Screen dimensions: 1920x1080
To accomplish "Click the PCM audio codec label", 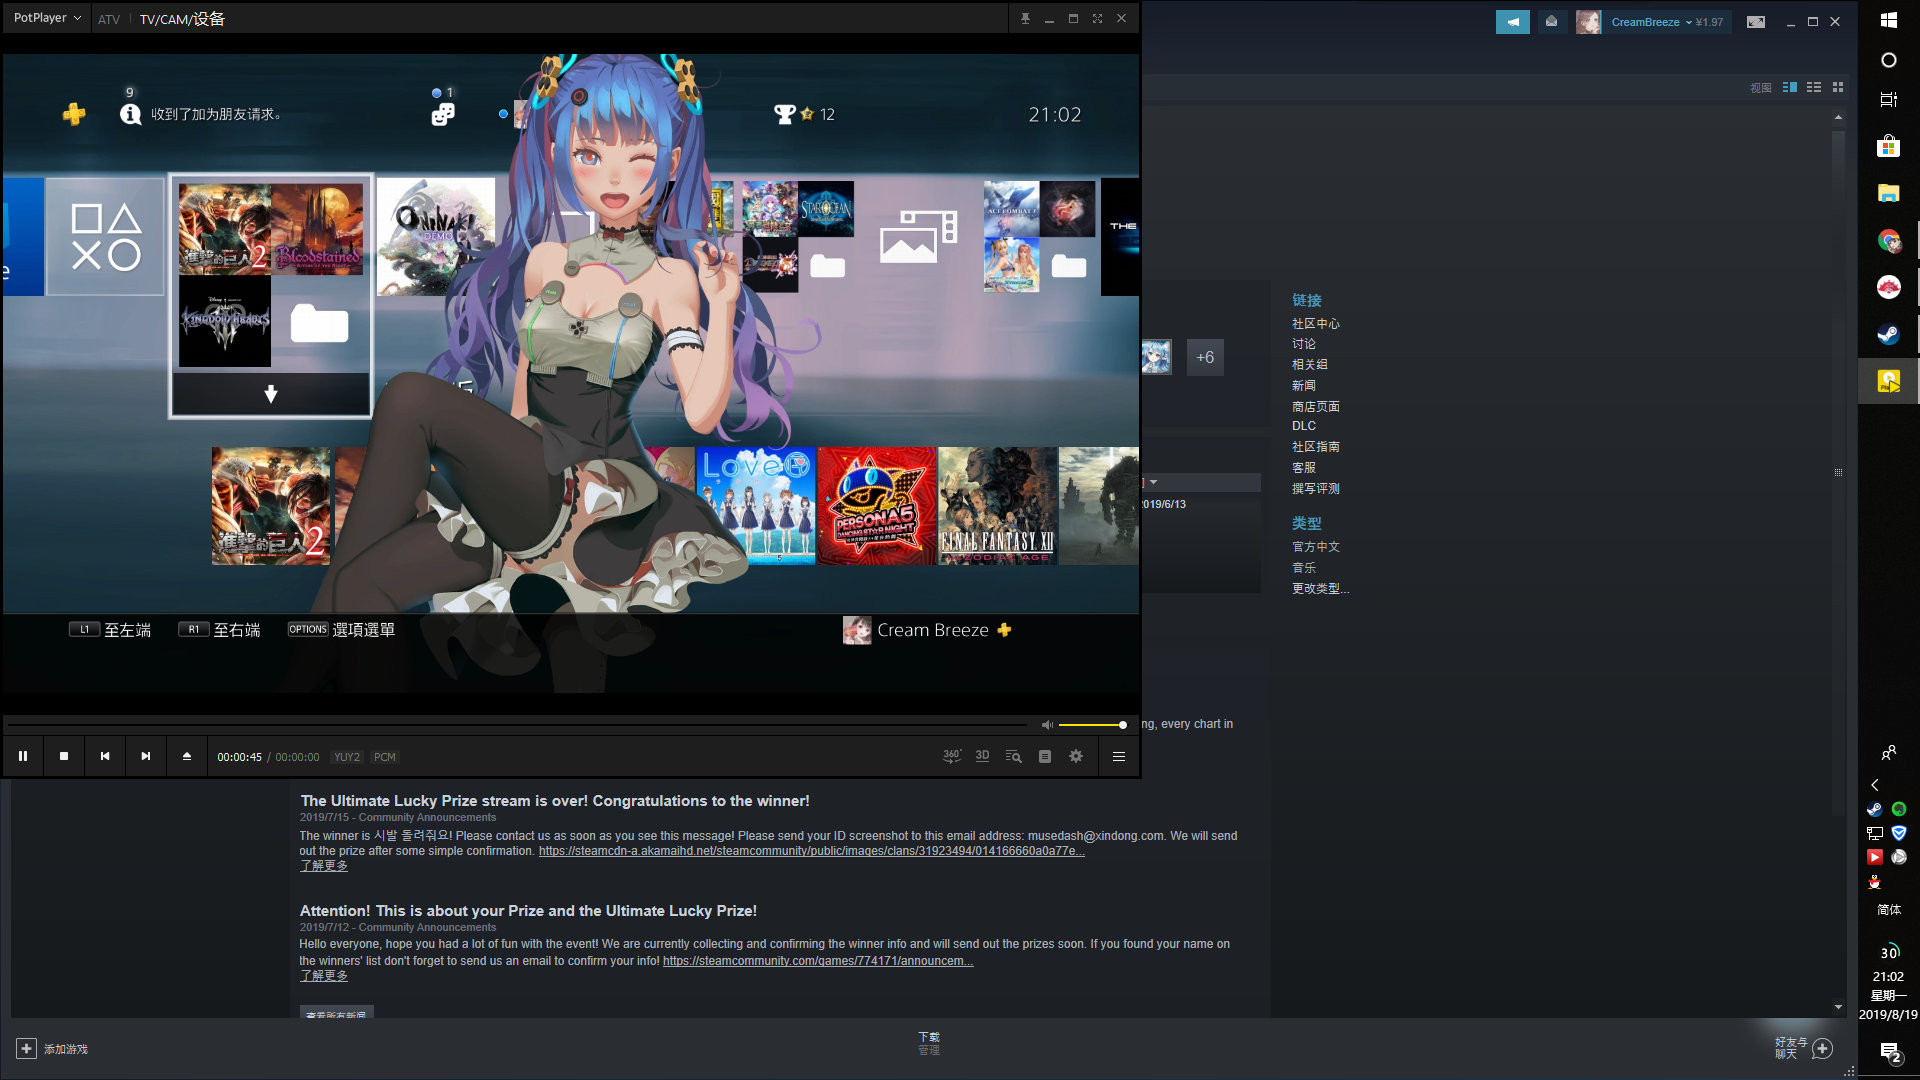I will [x=385, y=757].
